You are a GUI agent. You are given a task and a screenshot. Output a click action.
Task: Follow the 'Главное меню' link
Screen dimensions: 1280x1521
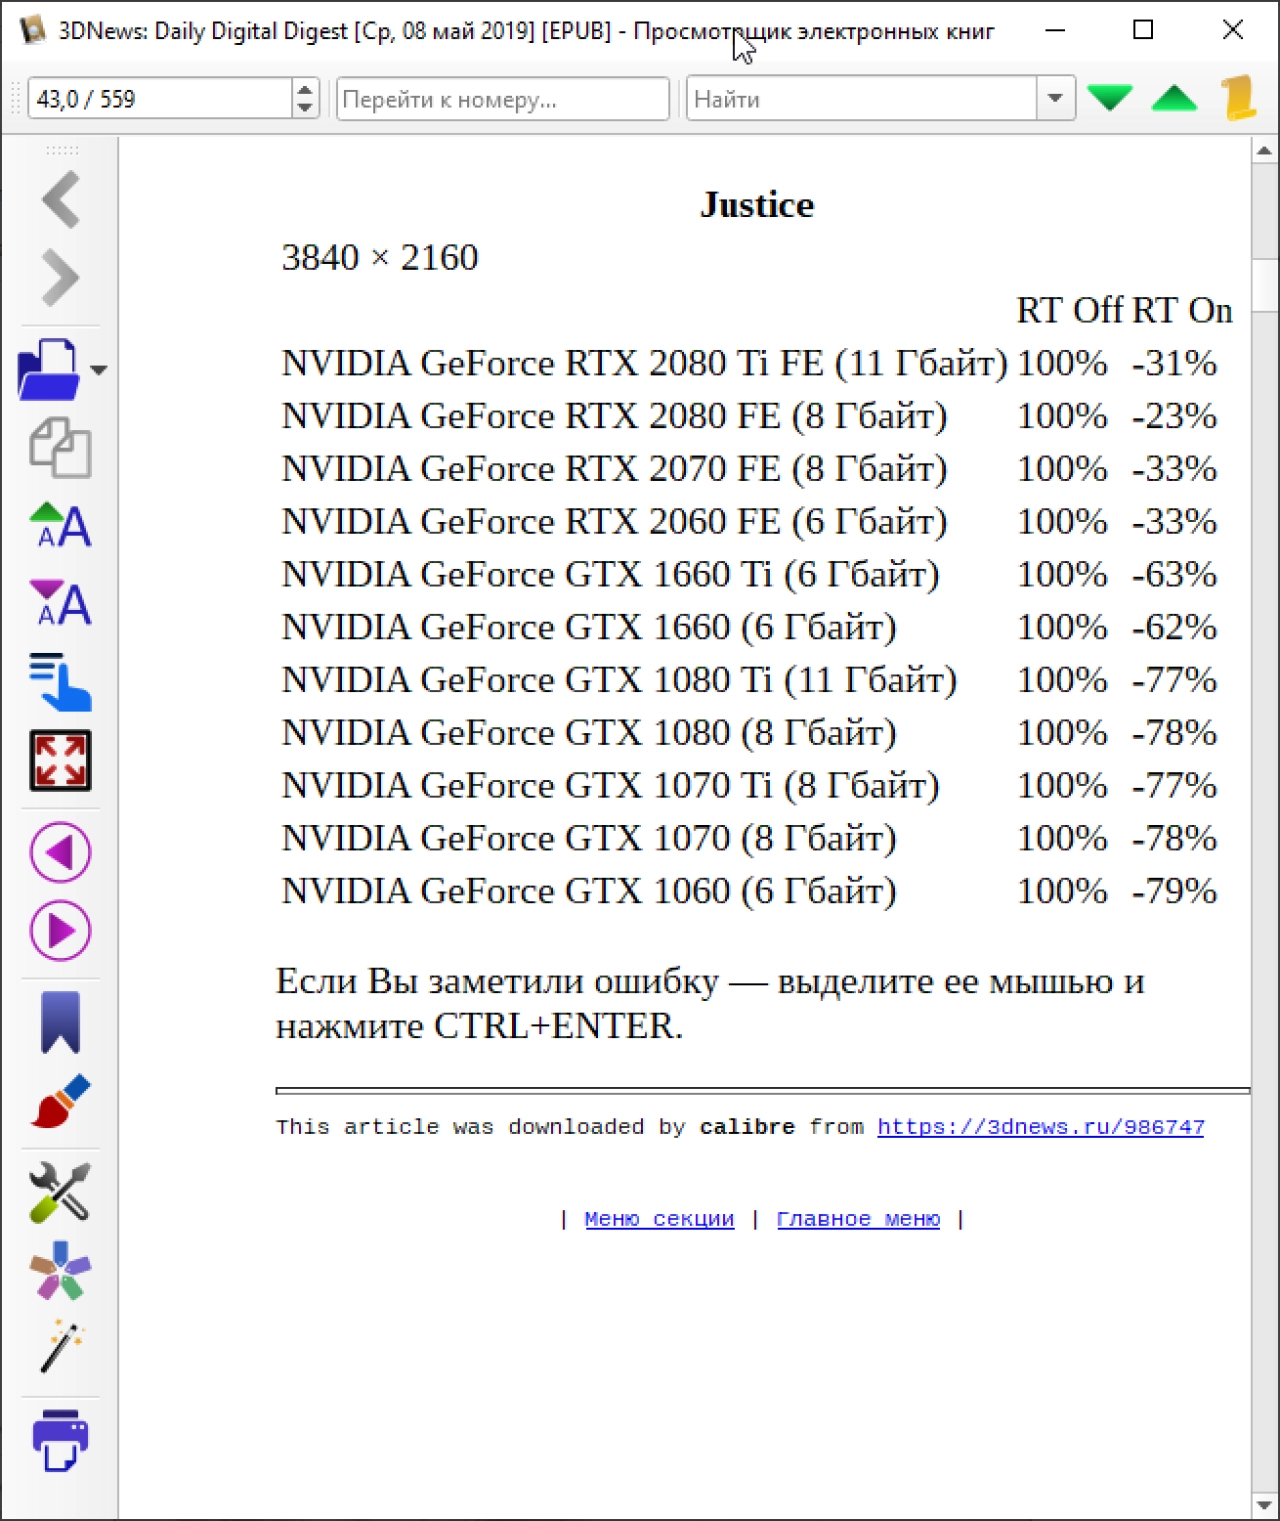(x=859, y=1219)
